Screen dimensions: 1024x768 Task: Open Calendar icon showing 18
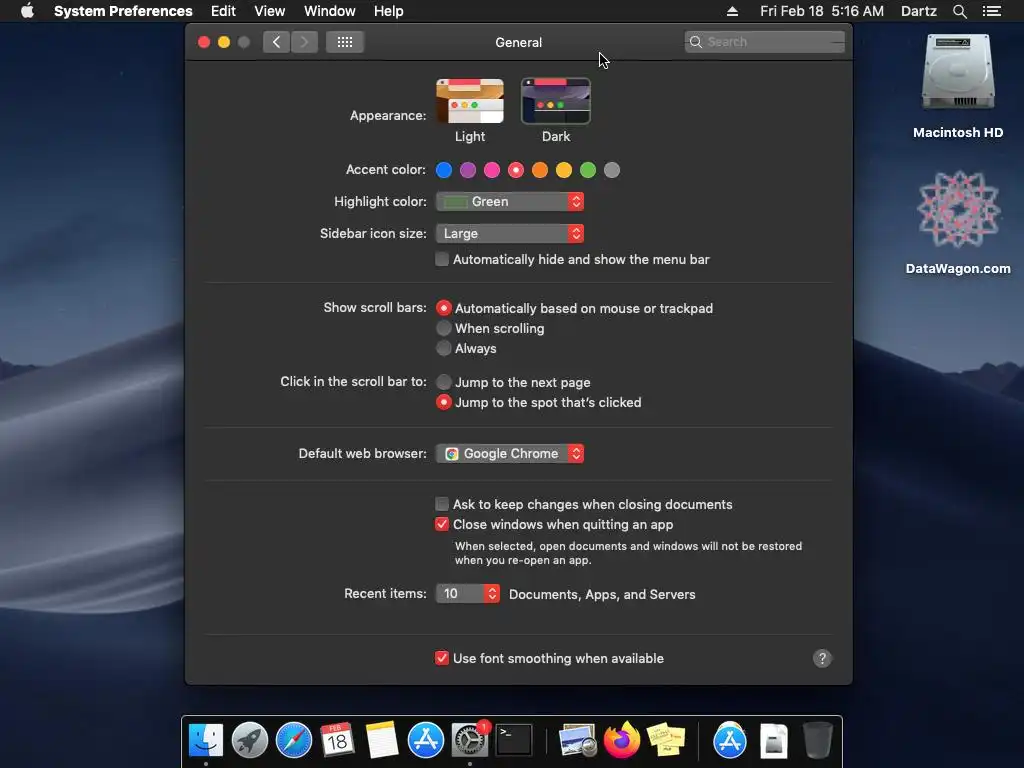[338, 740]
